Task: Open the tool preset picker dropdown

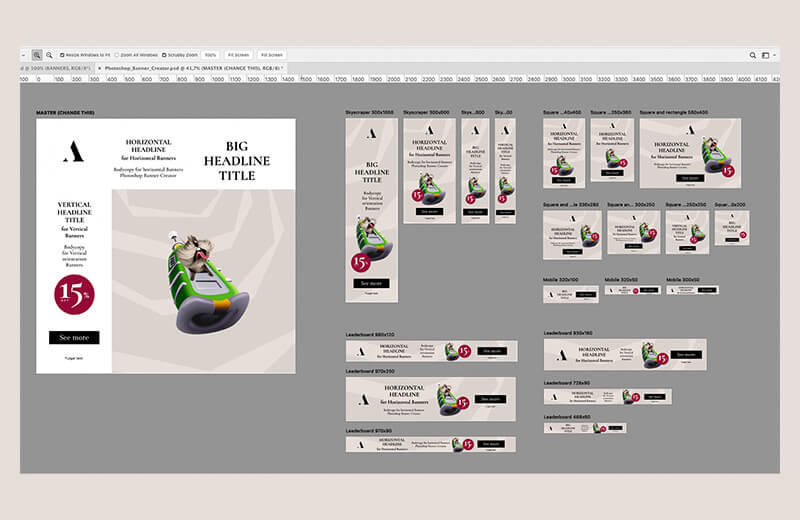Action: coord(24,55)
